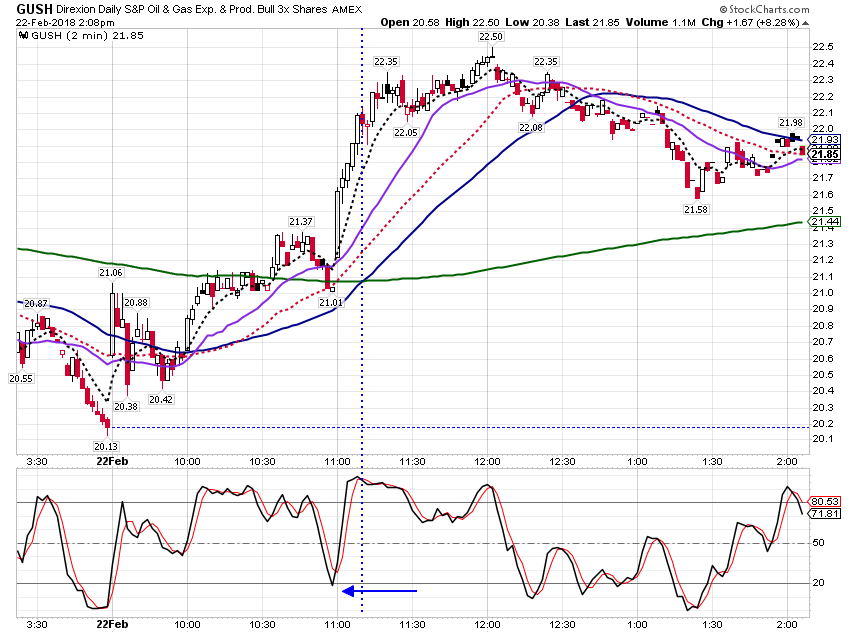Click the 22.50 peak price label on chart
Screen dimensions: 850x633
491,36
